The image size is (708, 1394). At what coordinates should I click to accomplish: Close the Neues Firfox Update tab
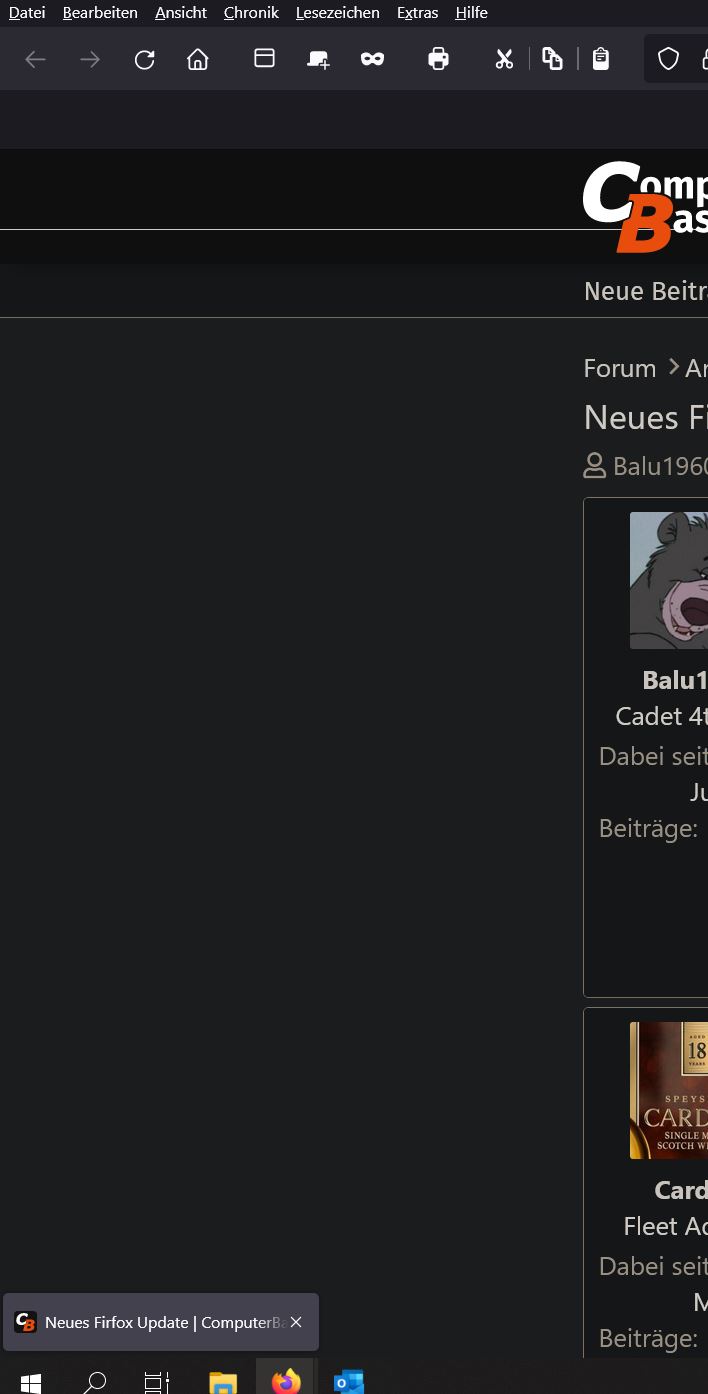pyautogui.click(x=296, y=1322)
